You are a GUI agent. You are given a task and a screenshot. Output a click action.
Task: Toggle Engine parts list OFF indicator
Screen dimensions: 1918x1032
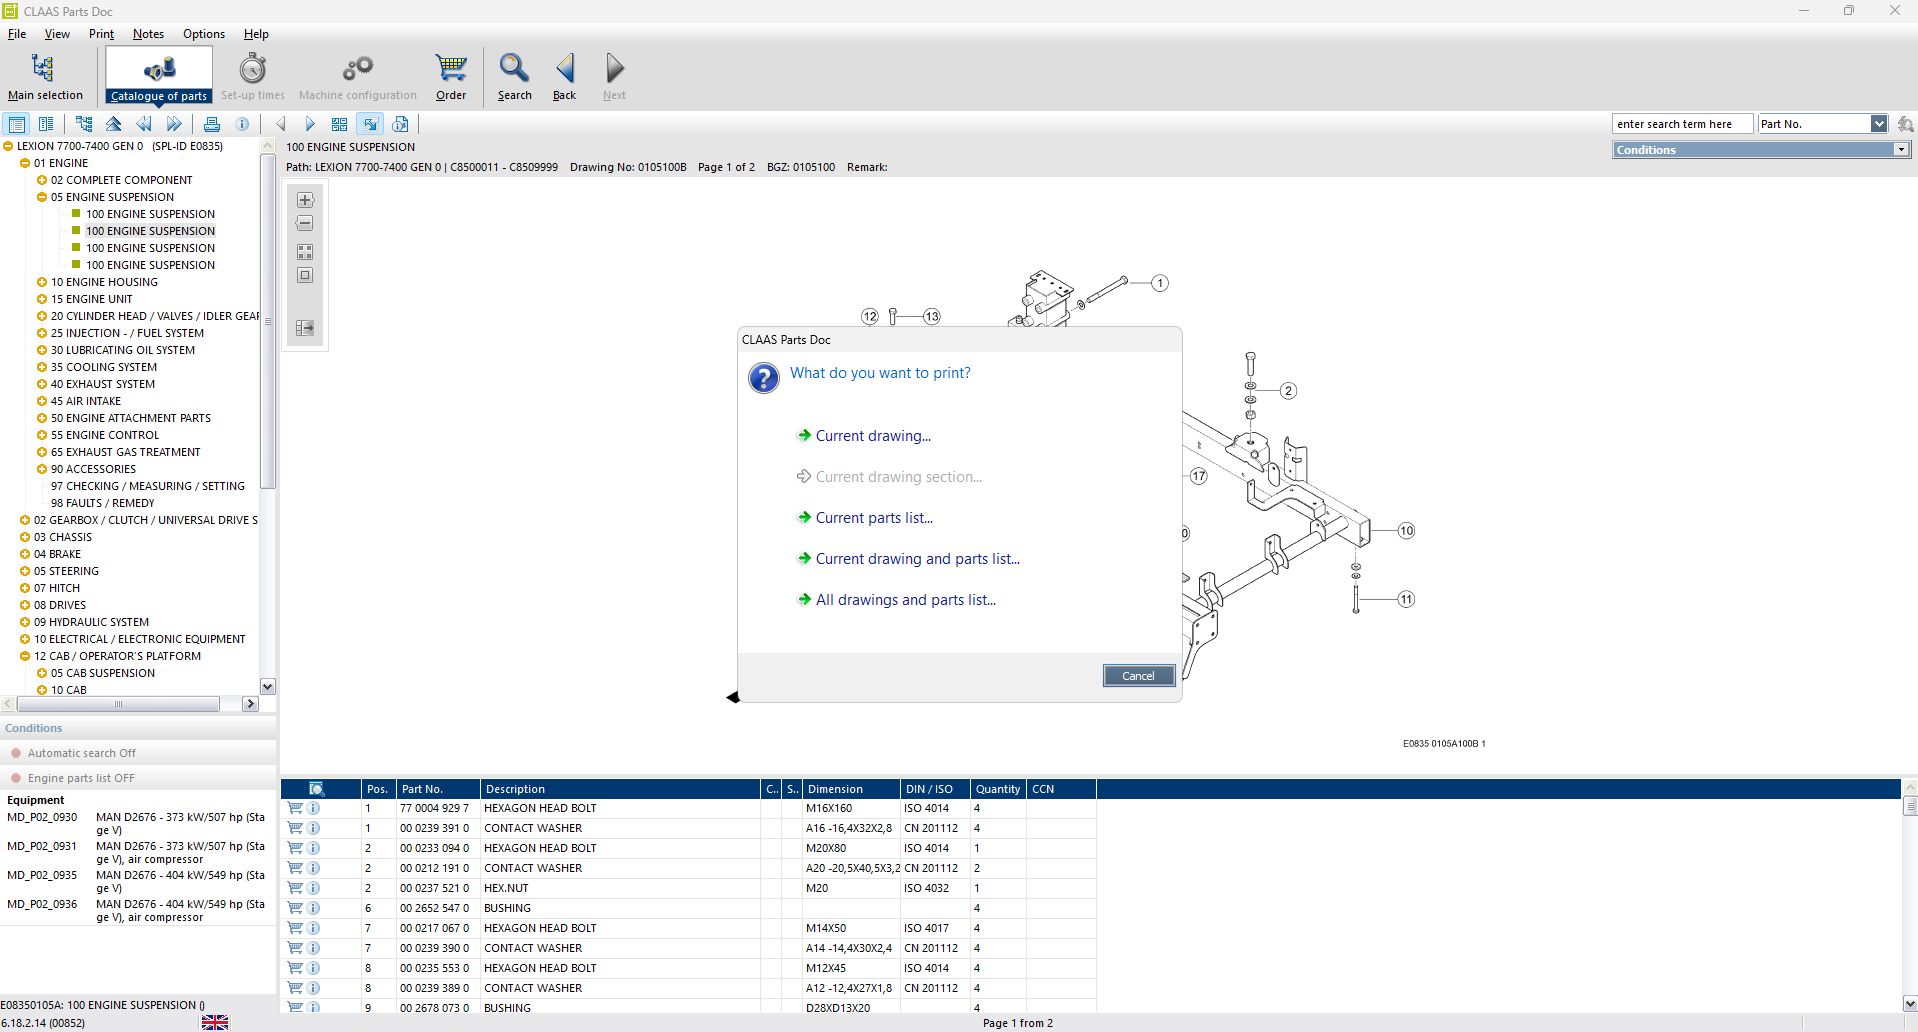16,778
